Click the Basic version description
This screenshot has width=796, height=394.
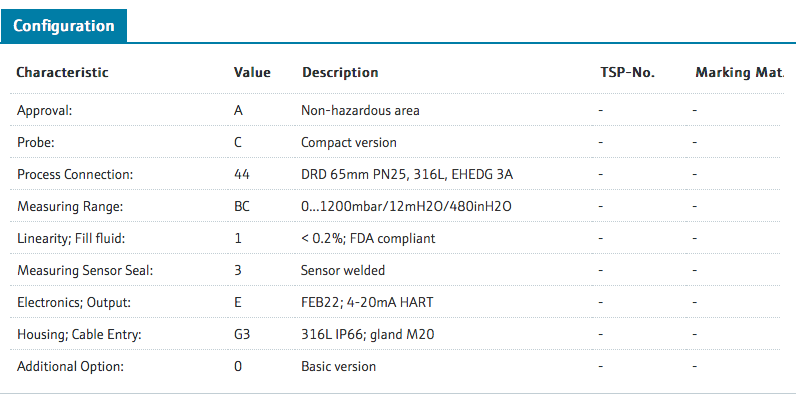coord(339,367)
